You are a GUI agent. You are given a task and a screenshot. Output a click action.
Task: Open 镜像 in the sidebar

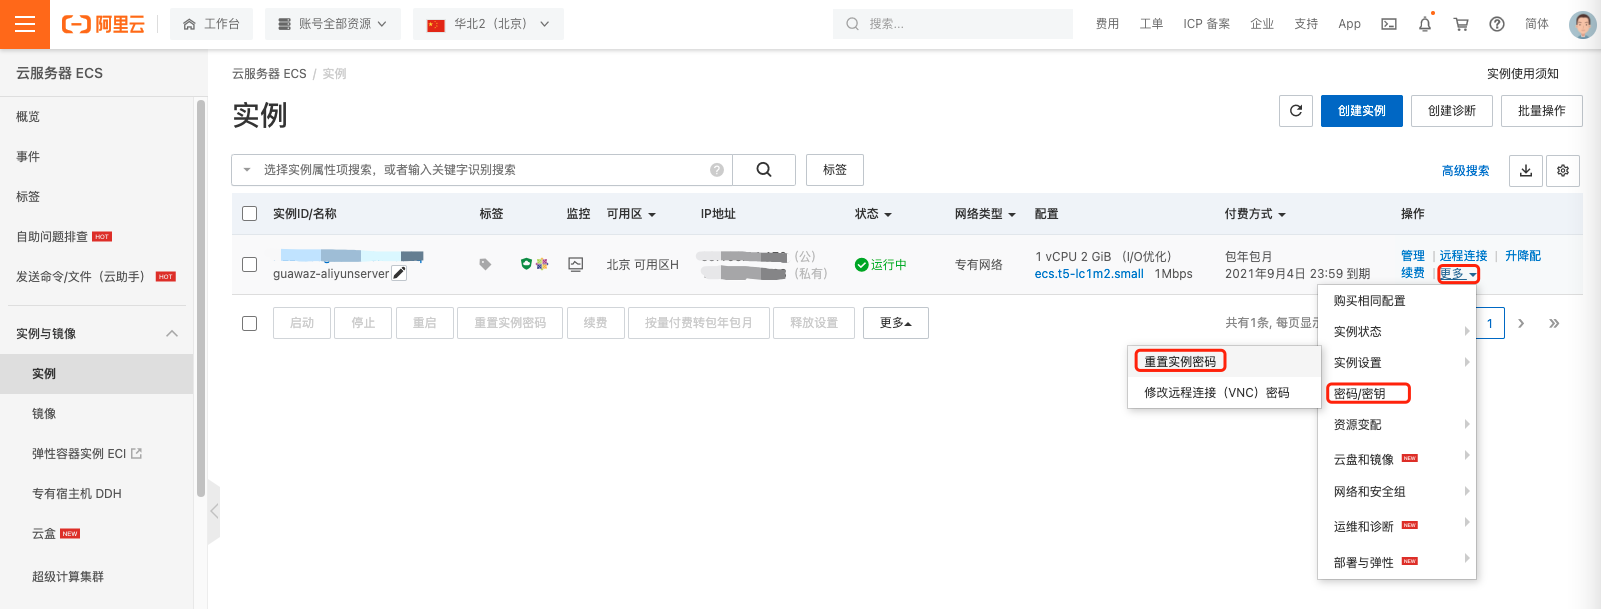44,413
